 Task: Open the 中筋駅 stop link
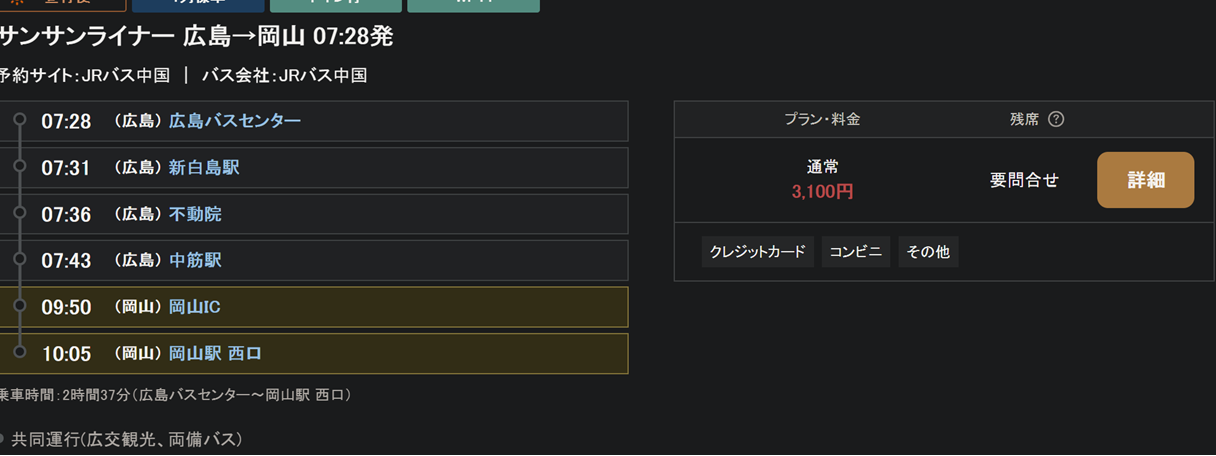pos(195,260)
